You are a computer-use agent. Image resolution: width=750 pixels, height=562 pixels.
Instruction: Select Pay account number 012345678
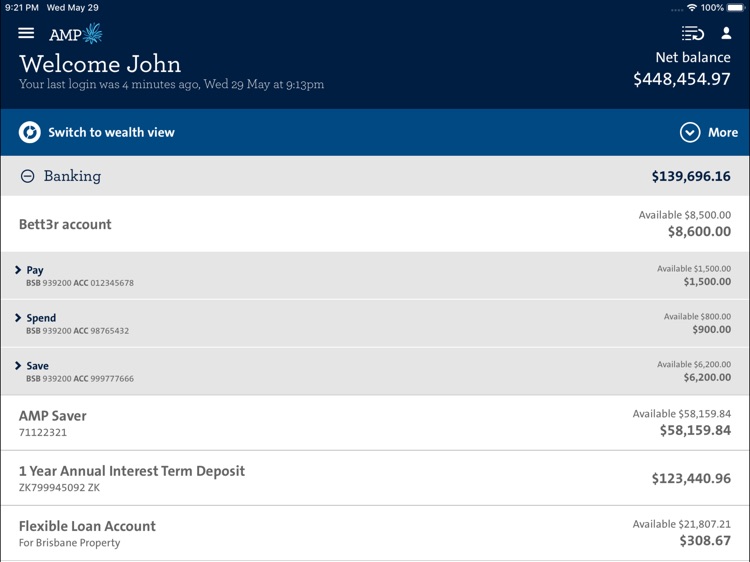click(x=112, y=283)
